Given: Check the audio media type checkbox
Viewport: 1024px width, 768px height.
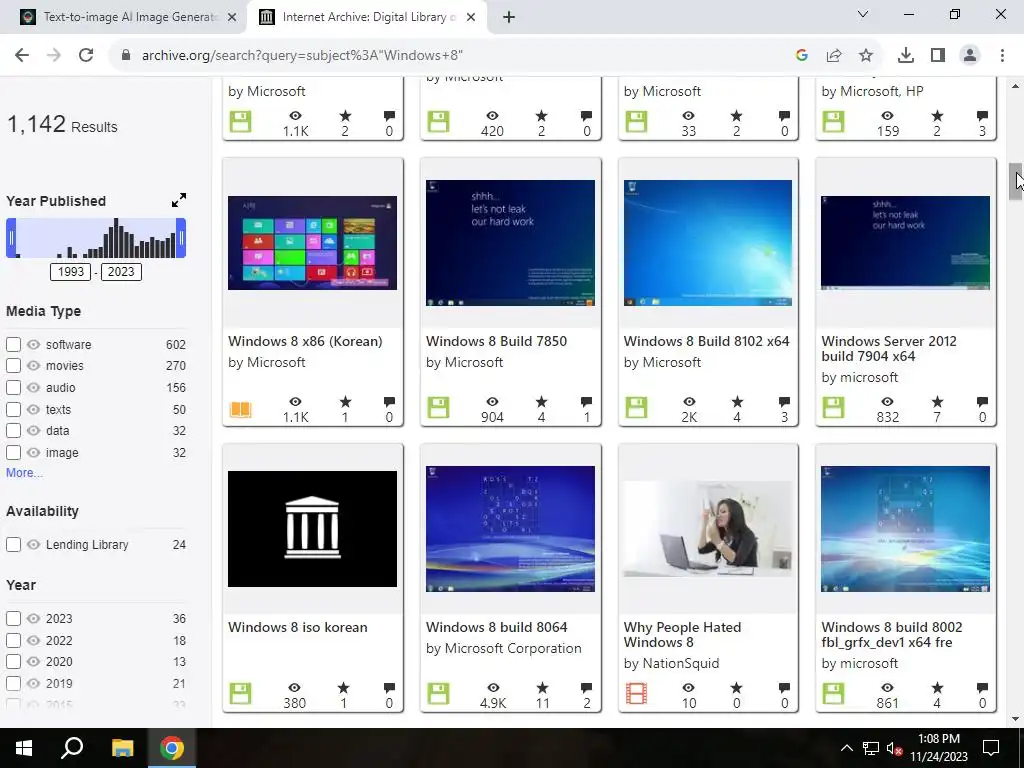Looking at the screenshot, I should coord(13,387).
